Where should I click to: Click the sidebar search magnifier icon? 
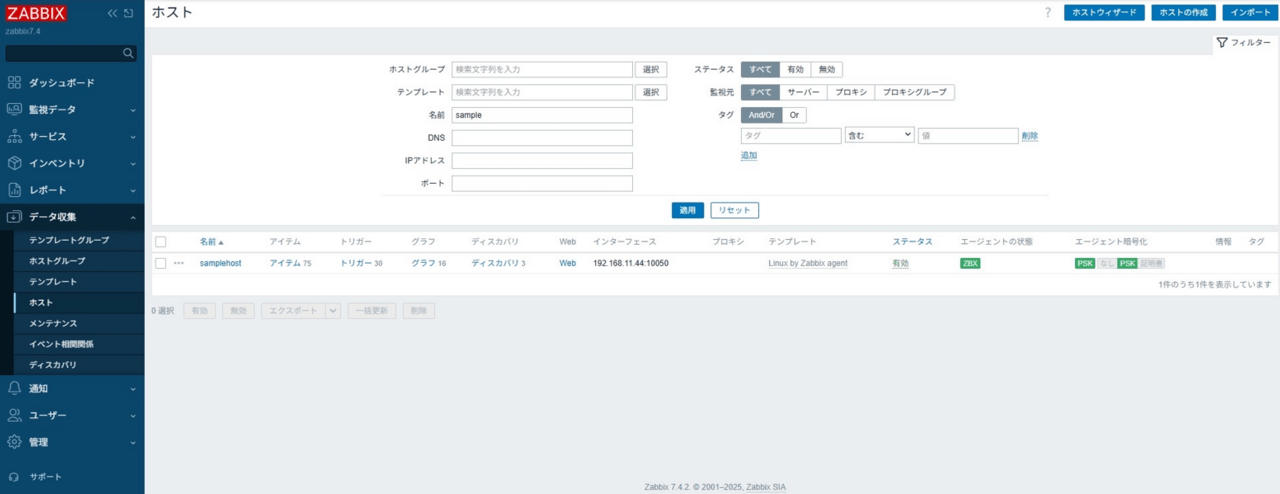pyautogui.click(x=128, y=53)
